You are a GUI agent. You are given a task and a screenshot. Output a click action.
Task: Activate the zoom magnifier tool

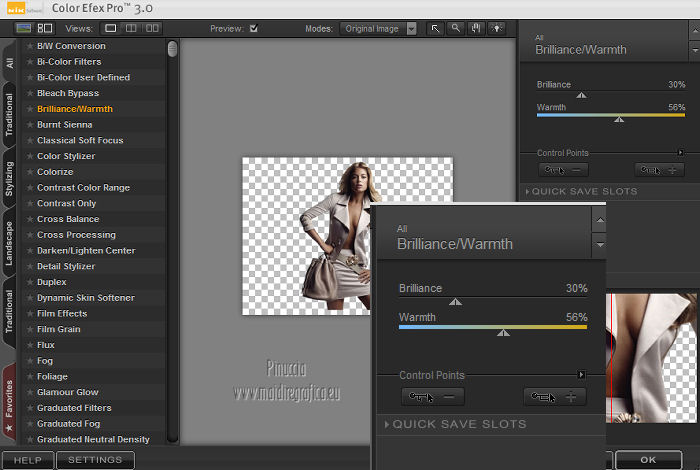point(456,29)
